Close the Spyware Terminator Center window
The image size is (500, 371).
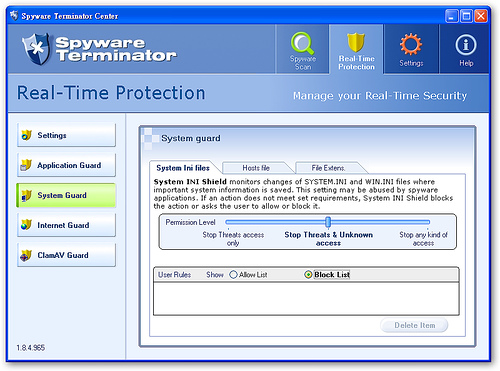click(x=481, y=16)
